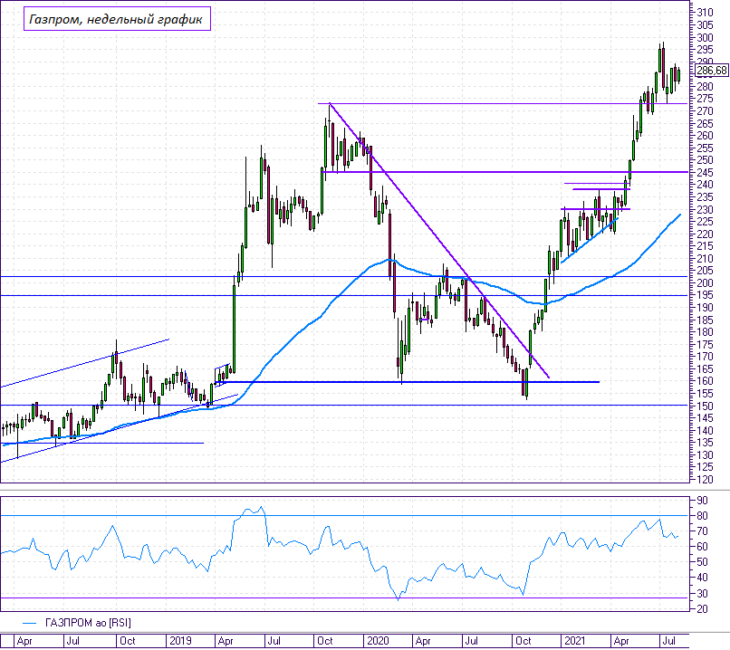730x650 pixels.
Task: Click the Oct label just before 2021
Action: [x=523, y=641]
